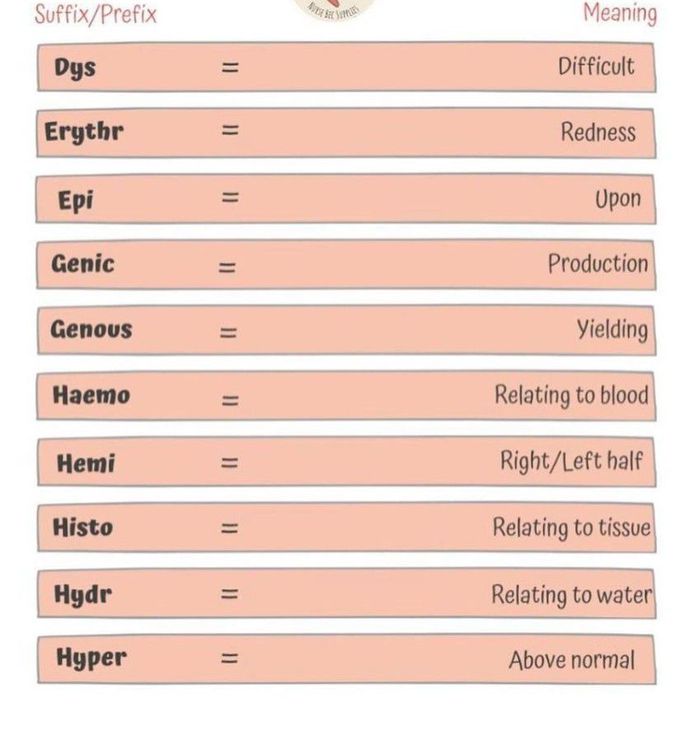Tap the Right/Left half meaning
This screenshot has width=680, height=745.
point(571,461)
